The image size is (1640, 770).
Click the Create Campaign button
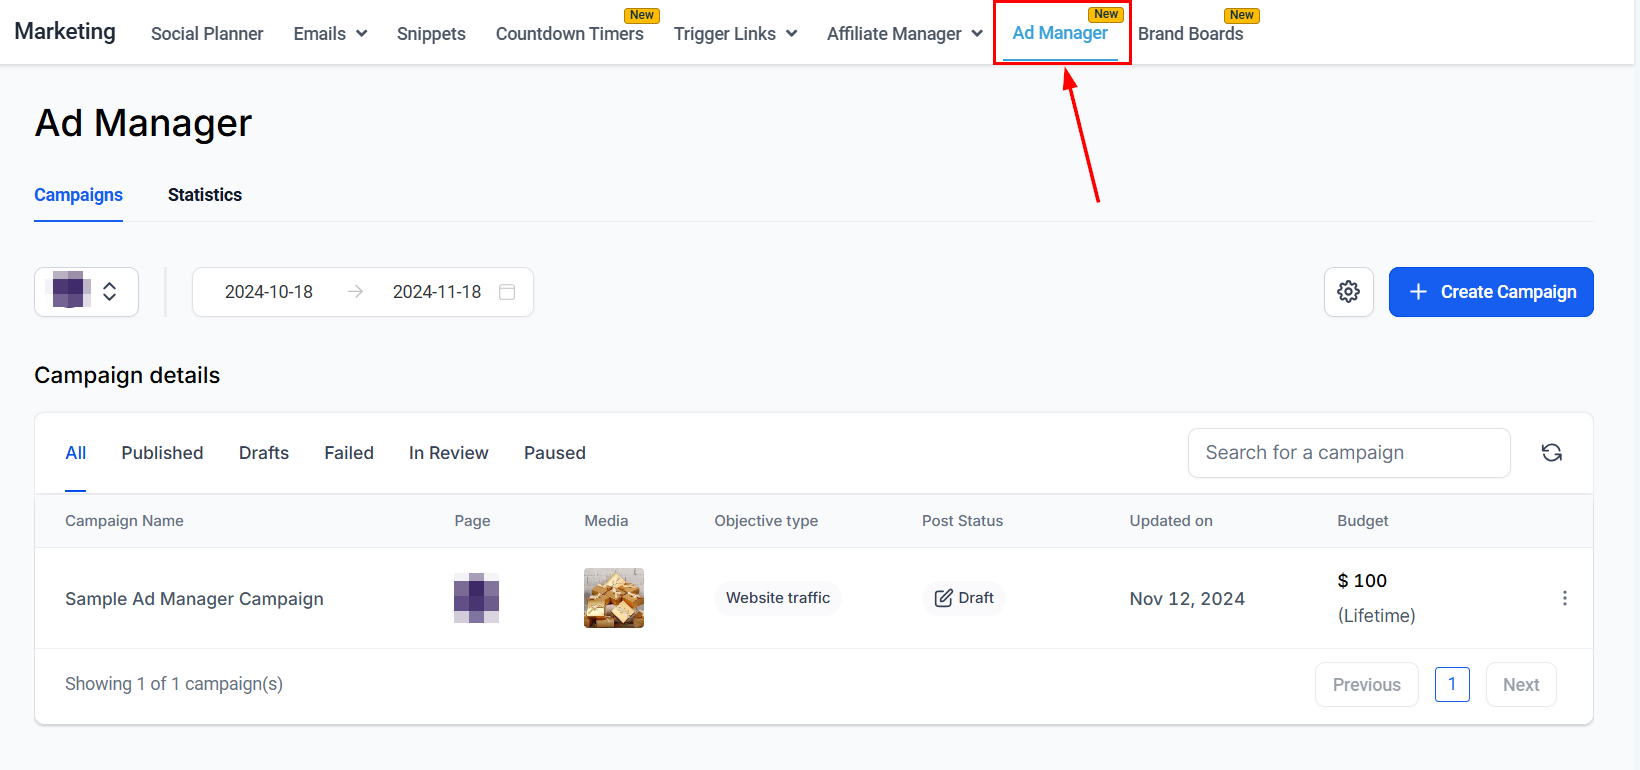(x=1490, y=292)
